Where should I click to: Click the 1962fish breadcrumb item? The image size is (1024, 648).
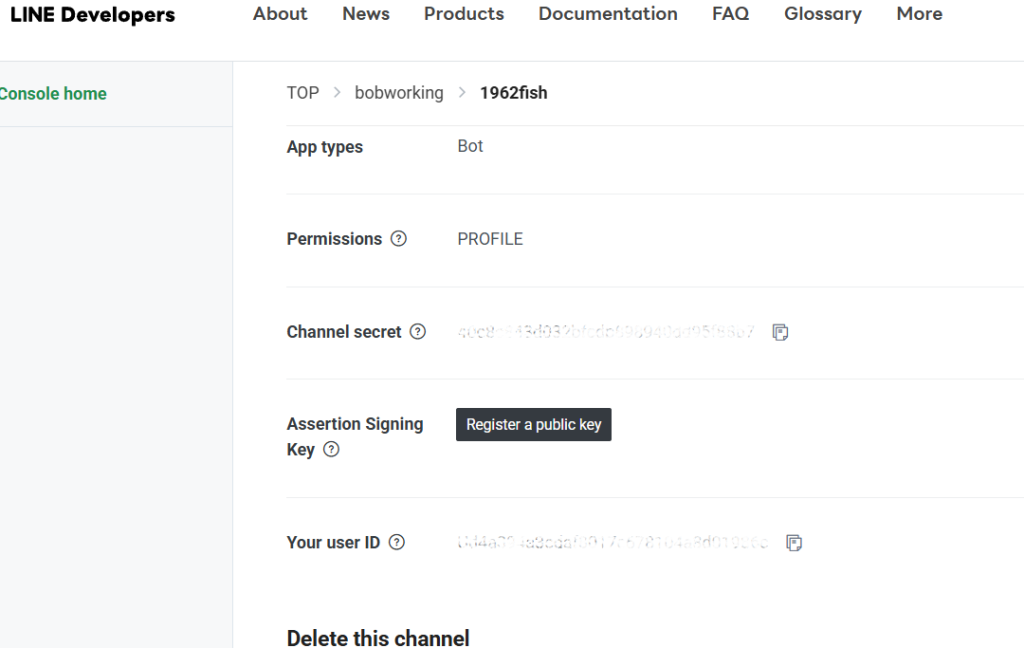pos(513,93)
